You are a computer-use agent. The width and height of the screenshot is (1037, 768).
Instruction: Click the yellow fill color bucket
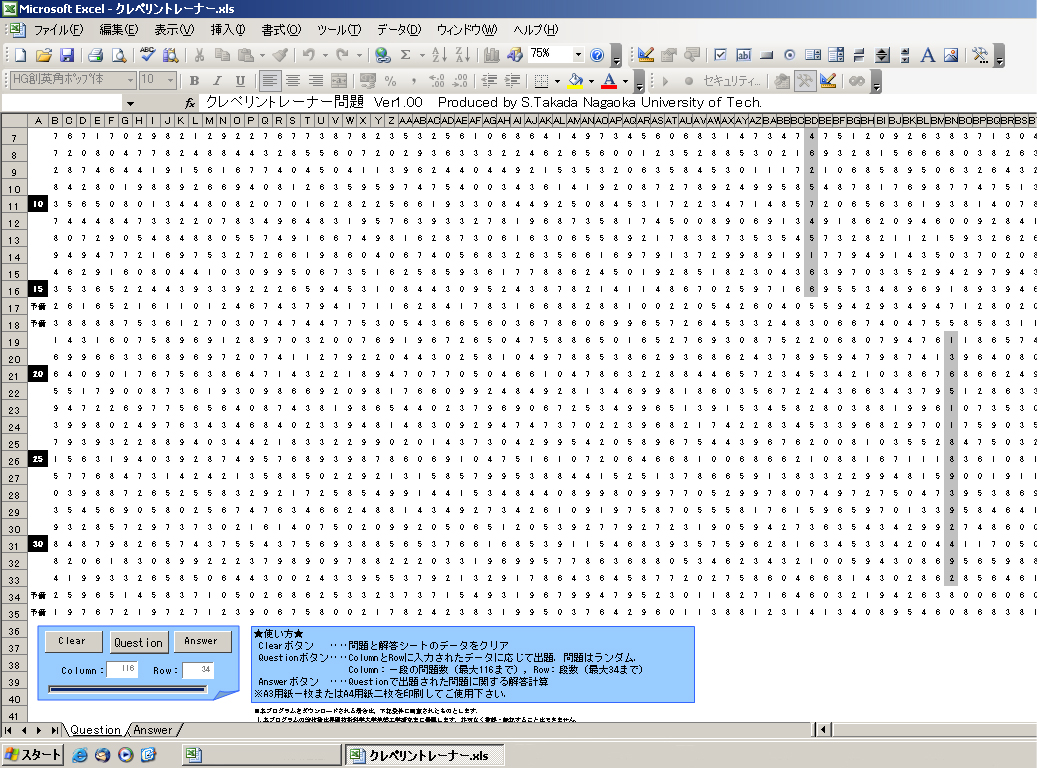[x=575, y=81]
